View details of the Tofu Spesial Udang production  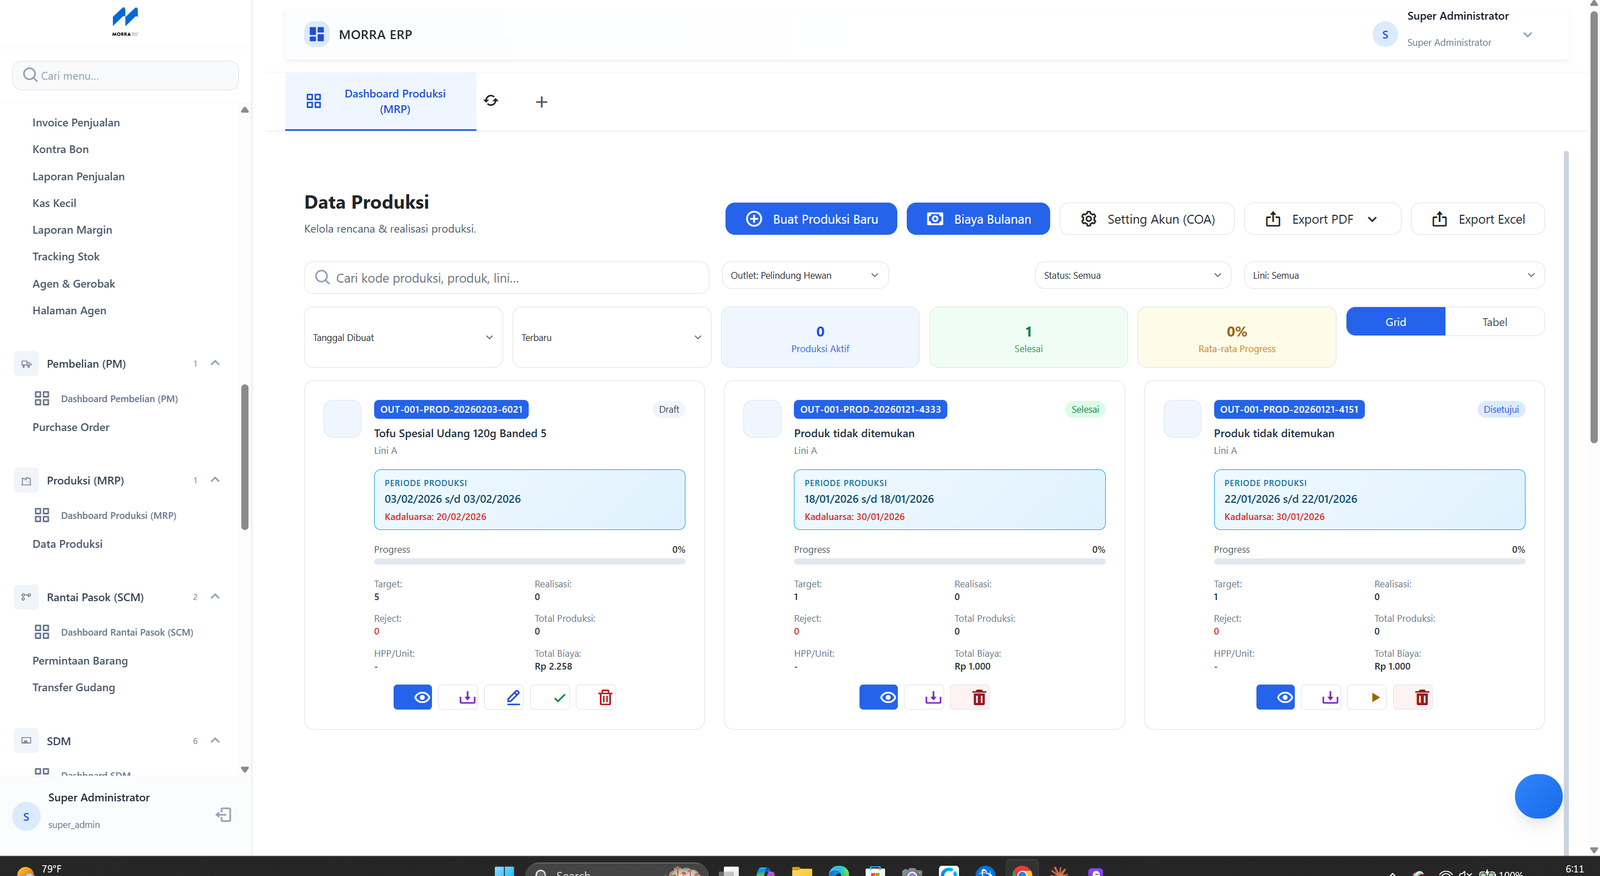click(413, 697)
